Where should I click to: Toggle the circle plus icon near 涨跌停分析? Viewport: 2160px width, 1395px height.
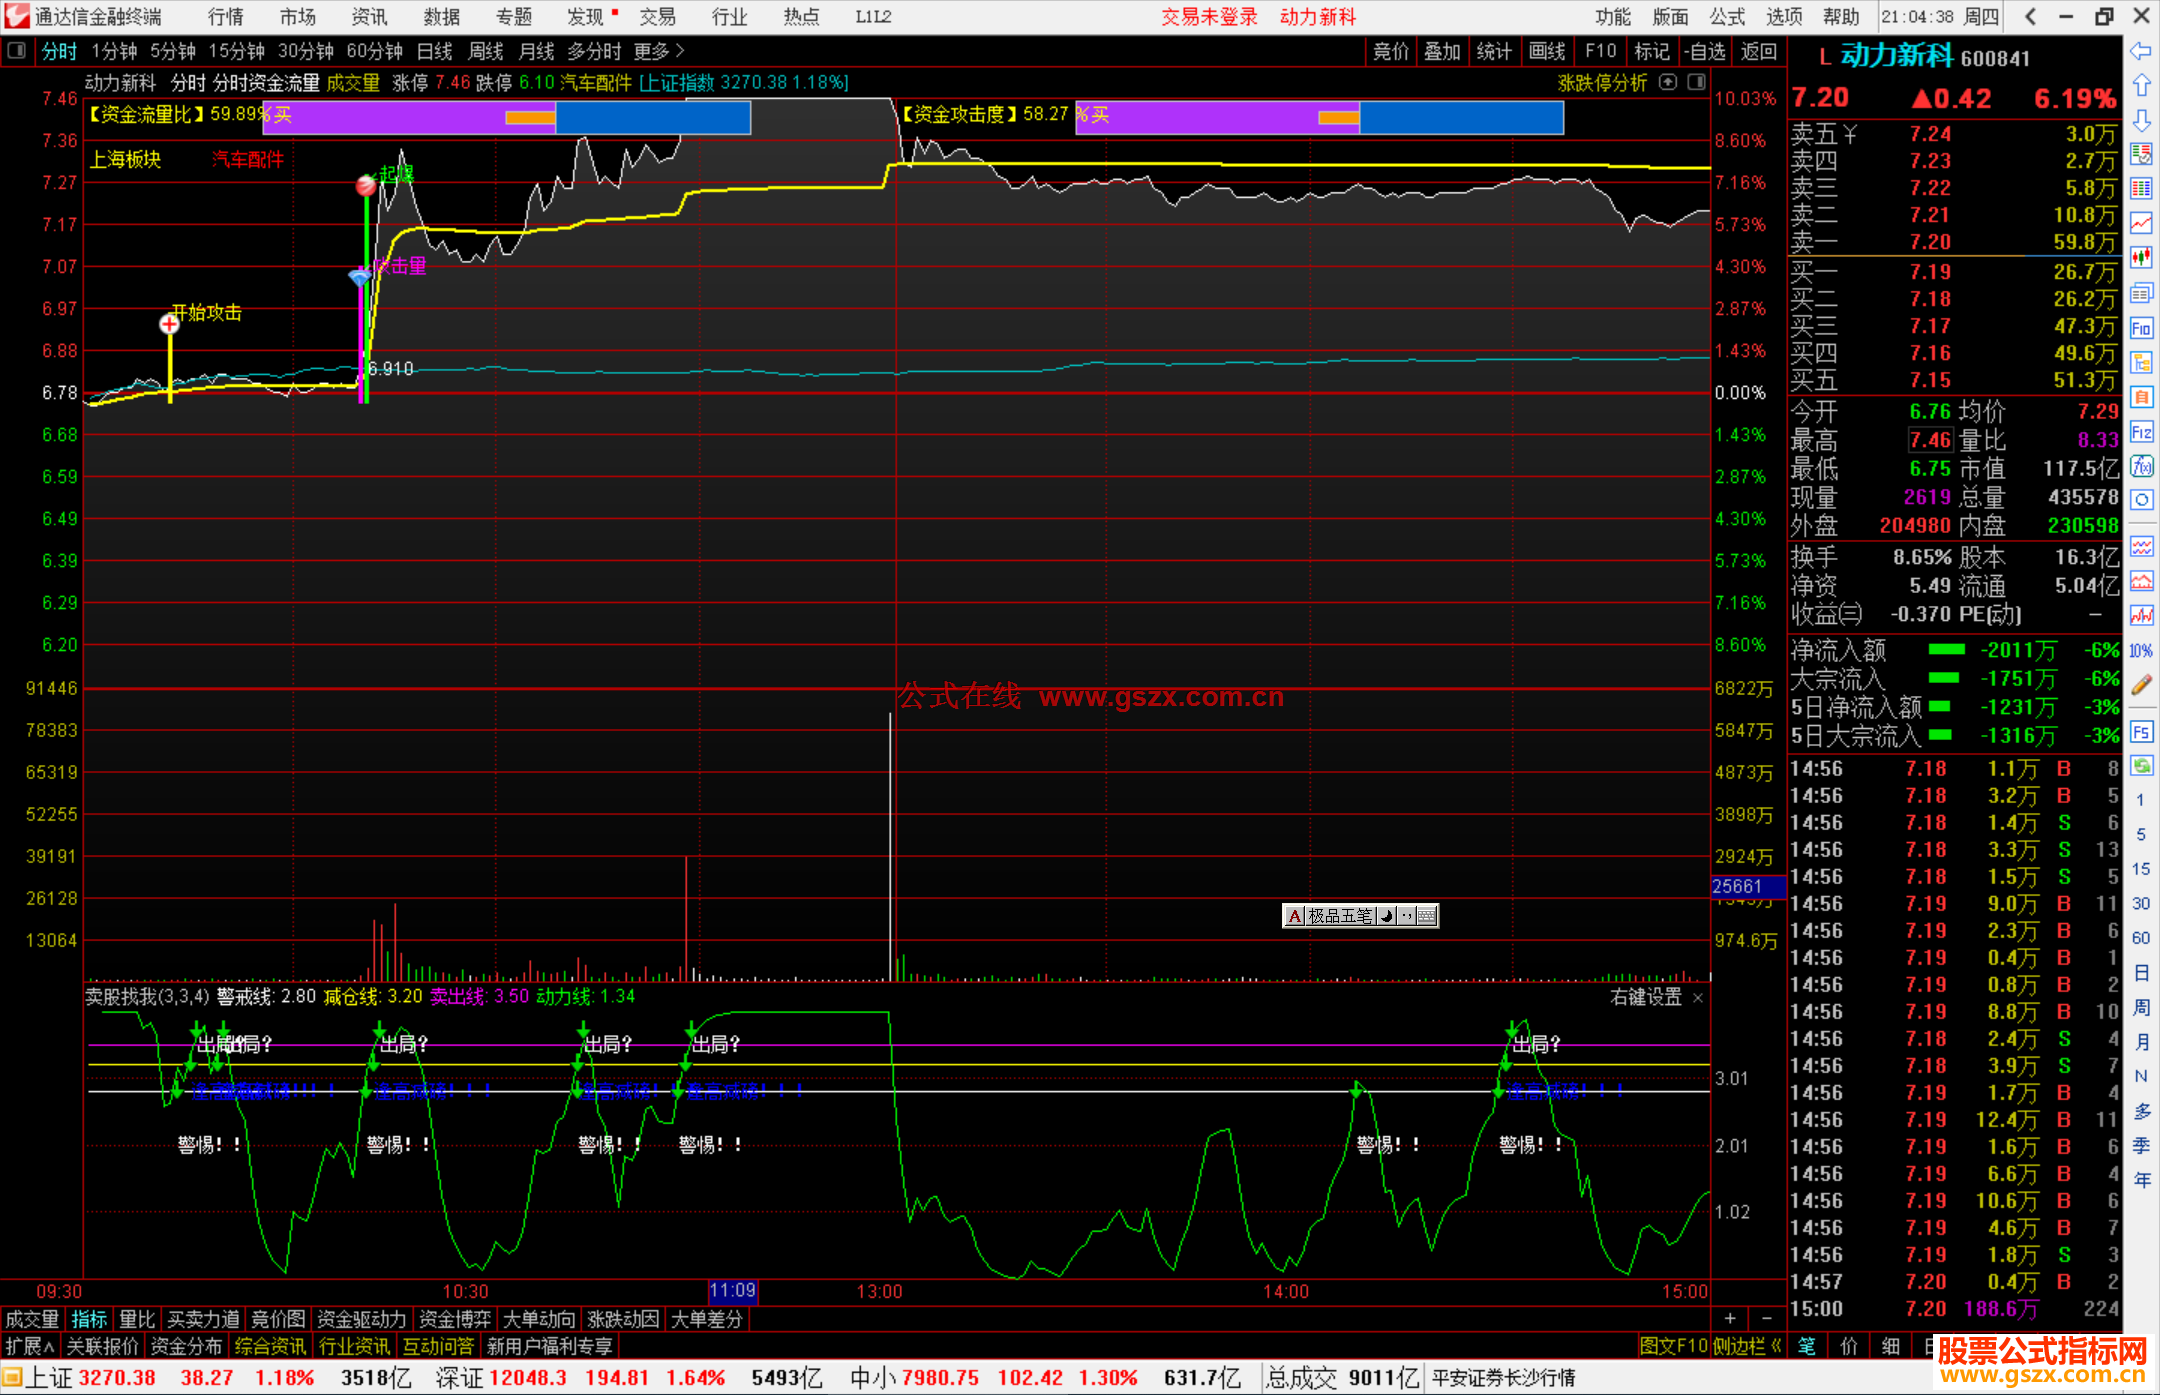click(1668, 82)
